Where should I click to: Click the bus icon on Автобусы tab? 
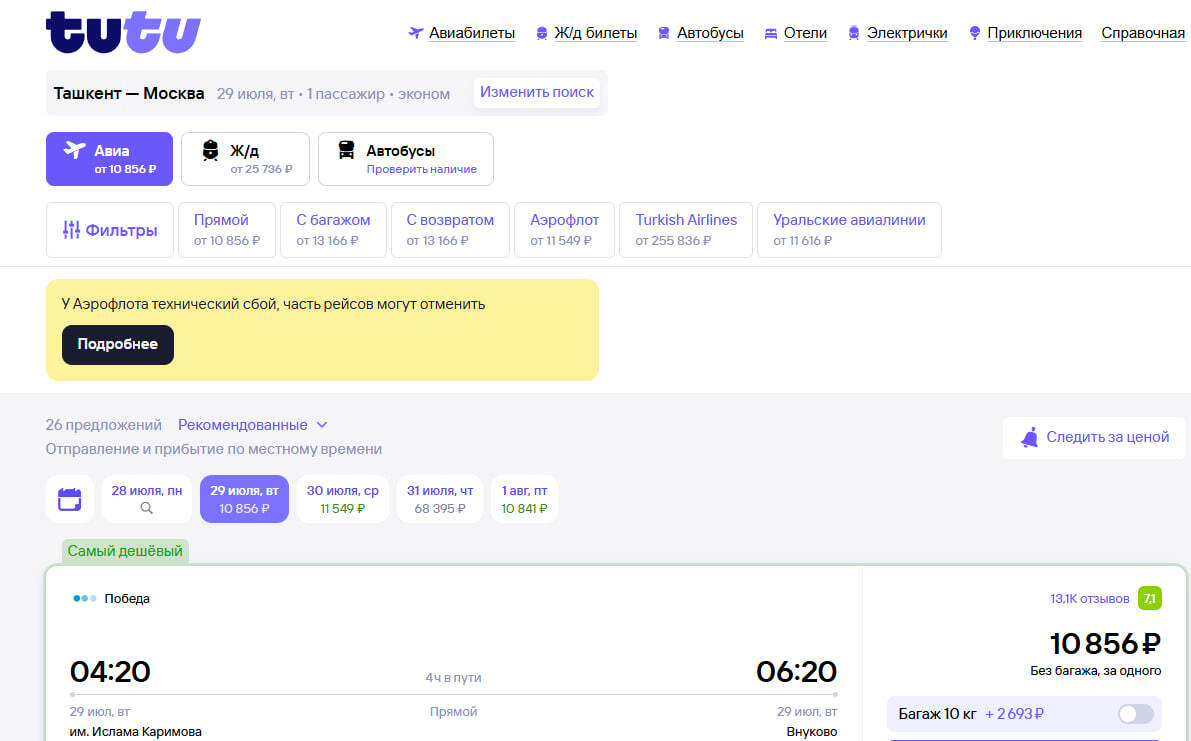point(346,151)
